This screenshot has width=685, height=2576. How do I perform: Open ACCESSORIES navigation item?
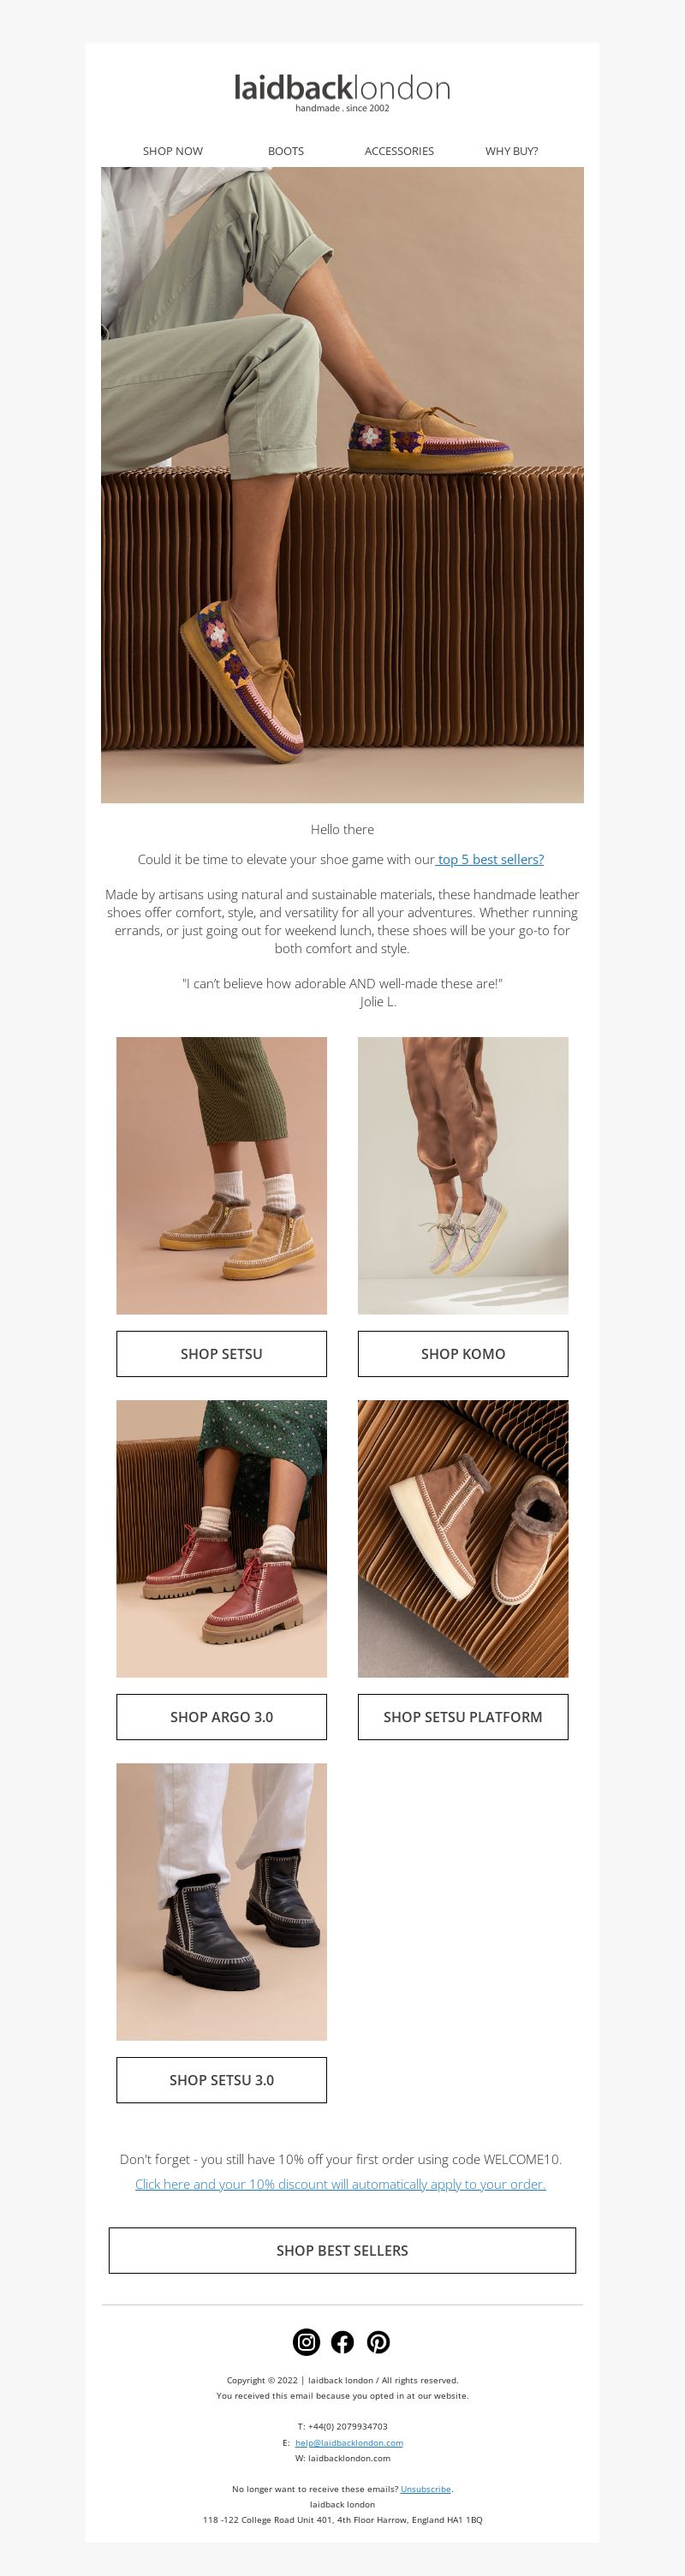pos(399,151)
